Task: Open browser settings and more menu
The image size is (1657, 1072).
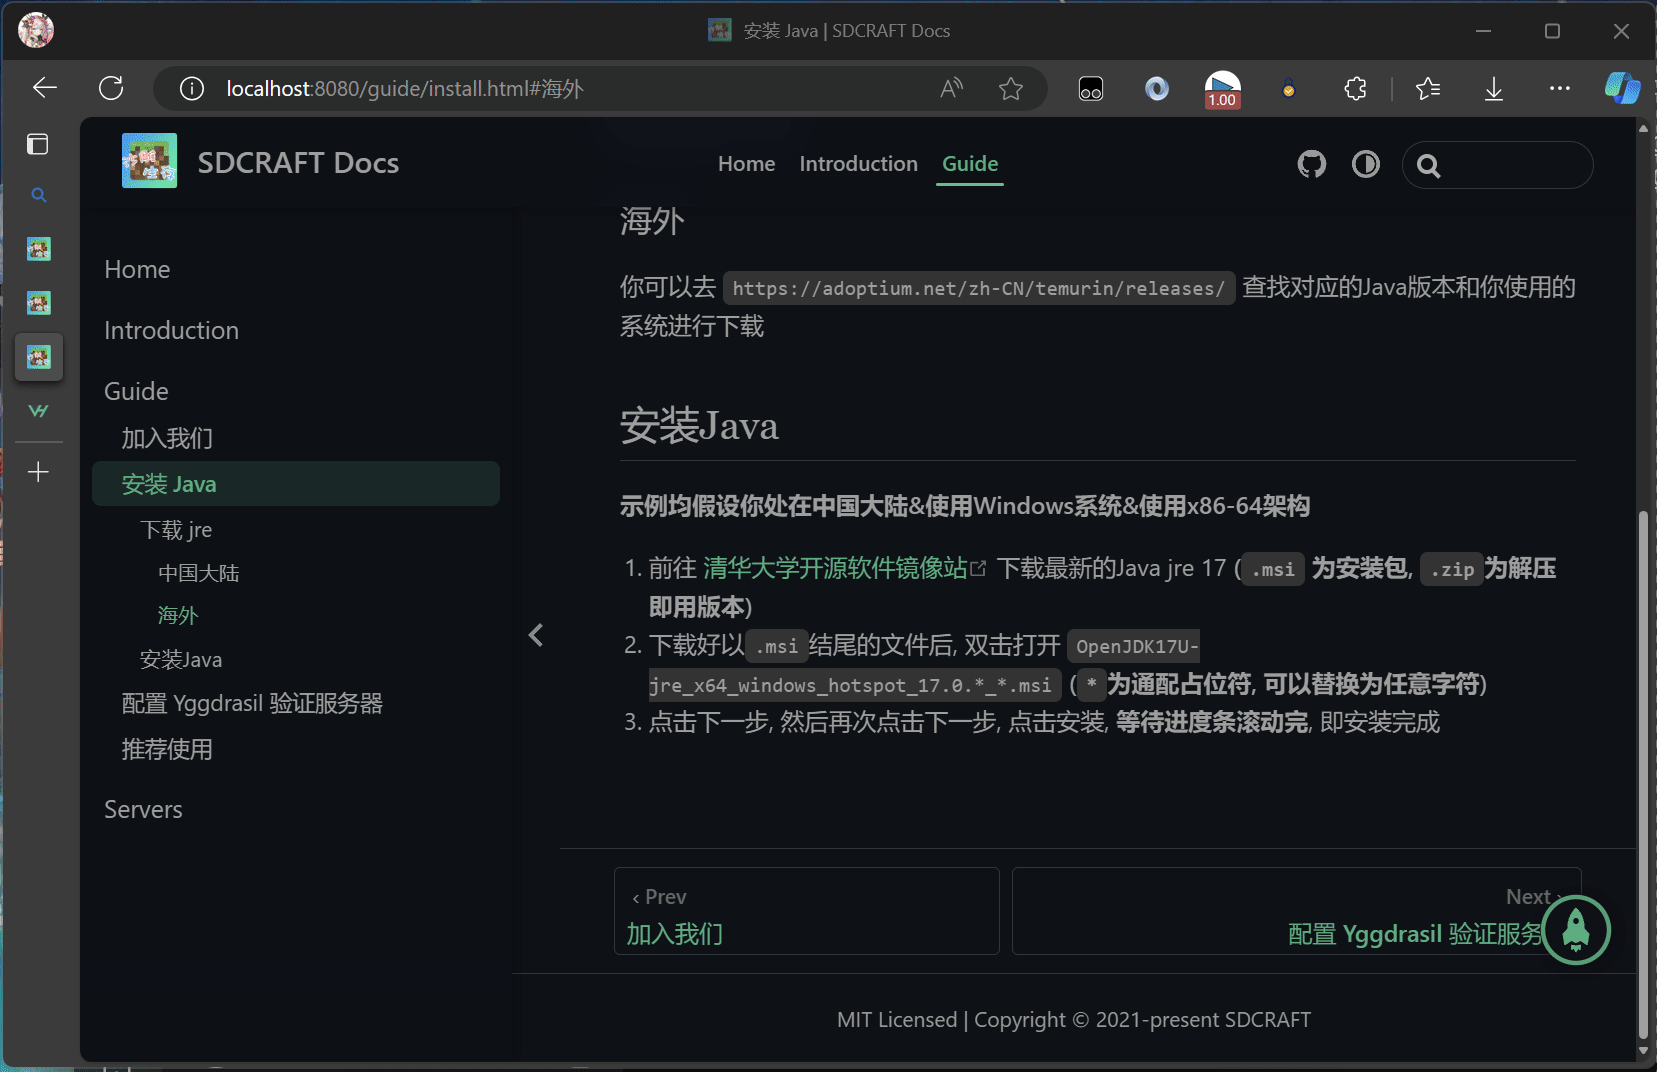Action: pos(1559,89)
